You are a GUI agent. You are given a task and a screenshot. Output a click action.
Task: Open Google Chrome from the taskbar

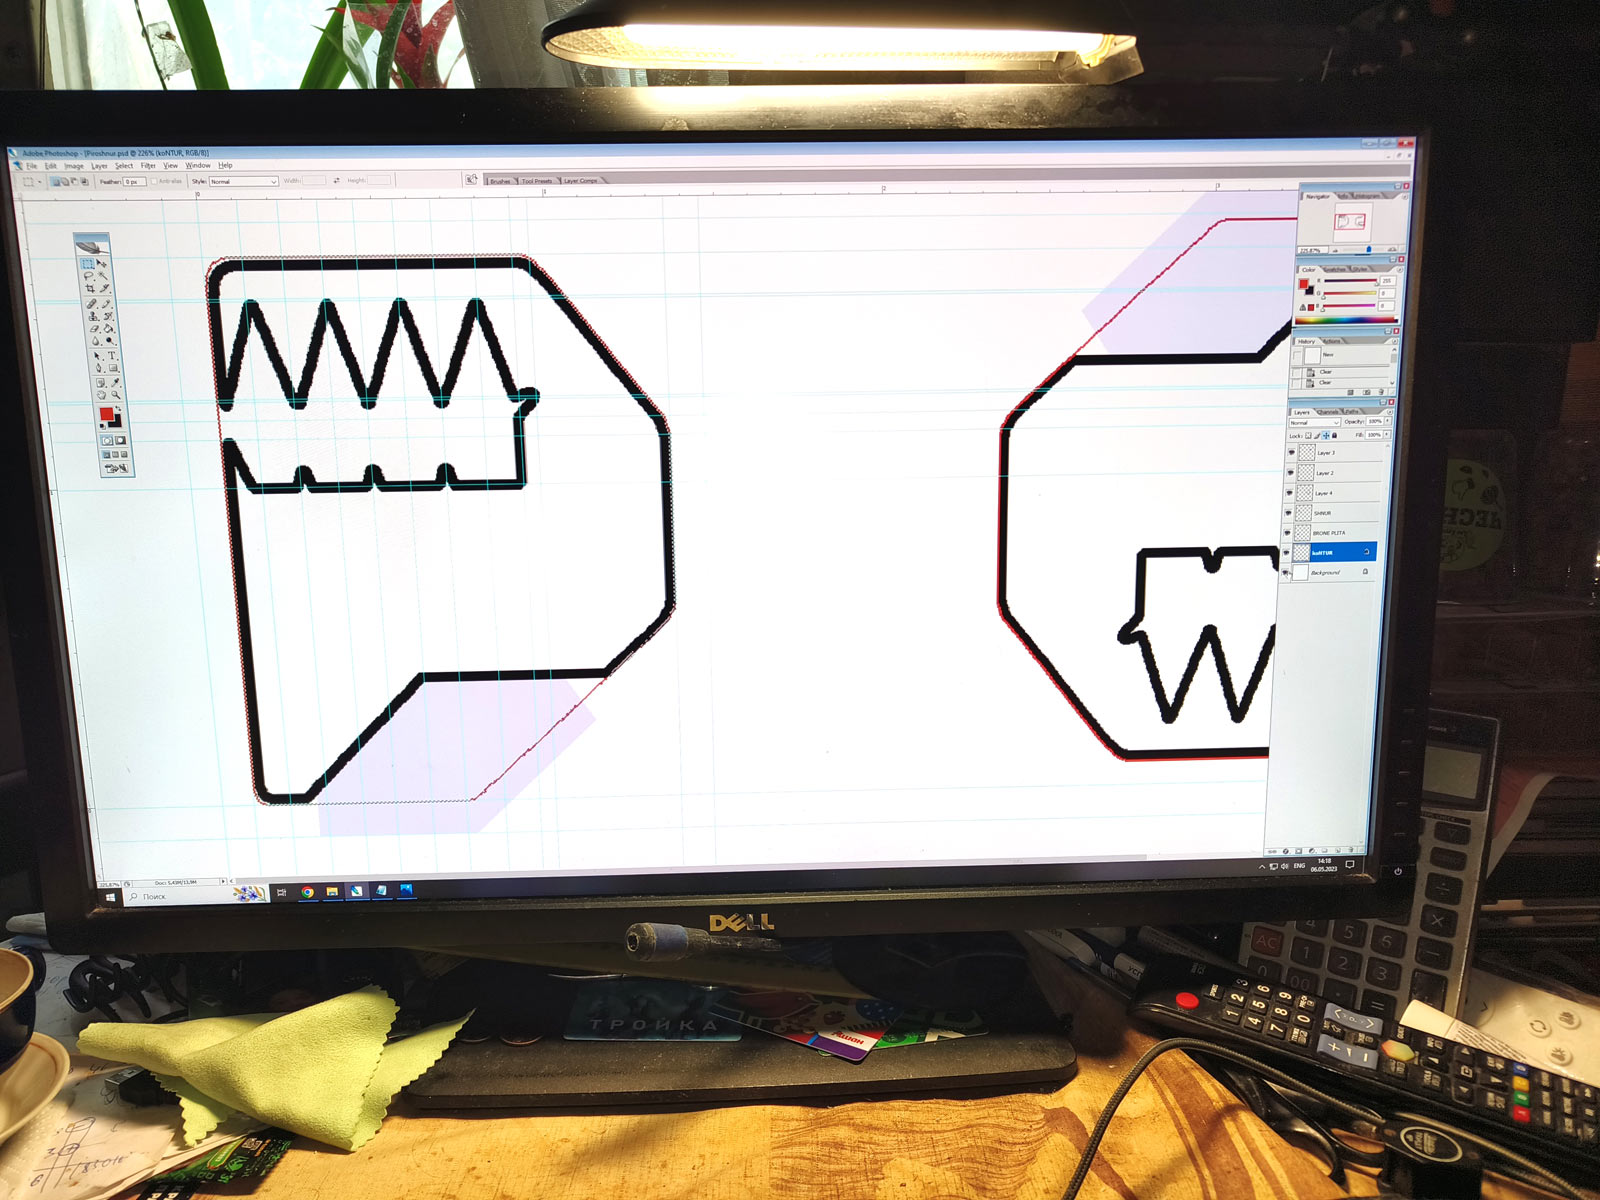[308, 892]
